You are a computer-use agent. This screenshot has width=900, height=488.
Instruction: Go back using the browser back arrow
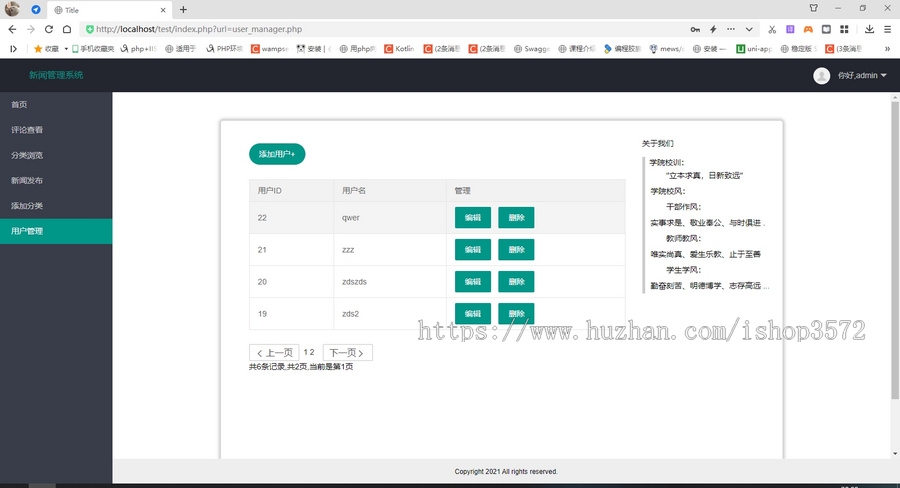[12, 29]
